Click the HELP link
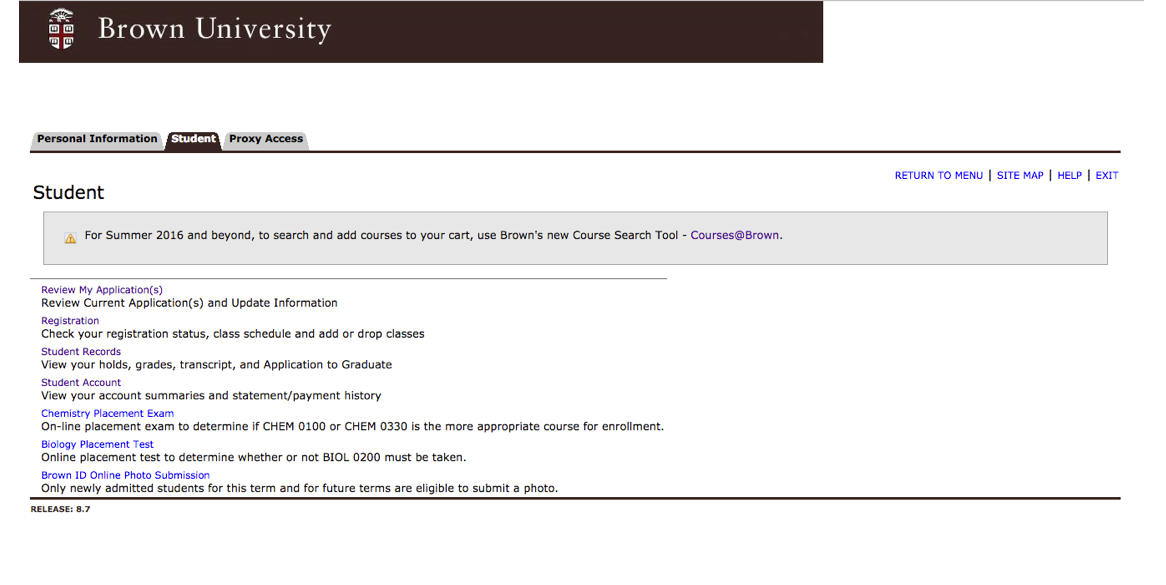The image size is (1166, 585). [1069, 175]
